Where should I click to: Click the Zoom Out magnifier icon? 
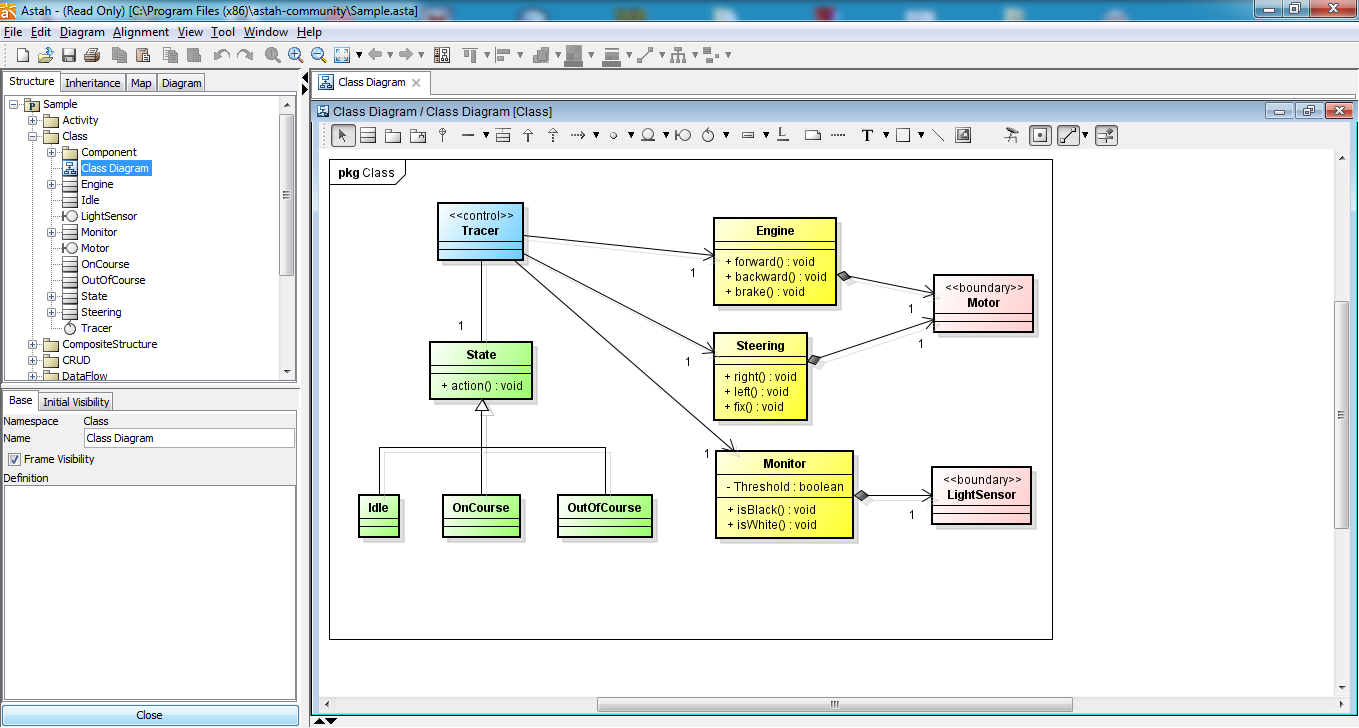(318, 55)
